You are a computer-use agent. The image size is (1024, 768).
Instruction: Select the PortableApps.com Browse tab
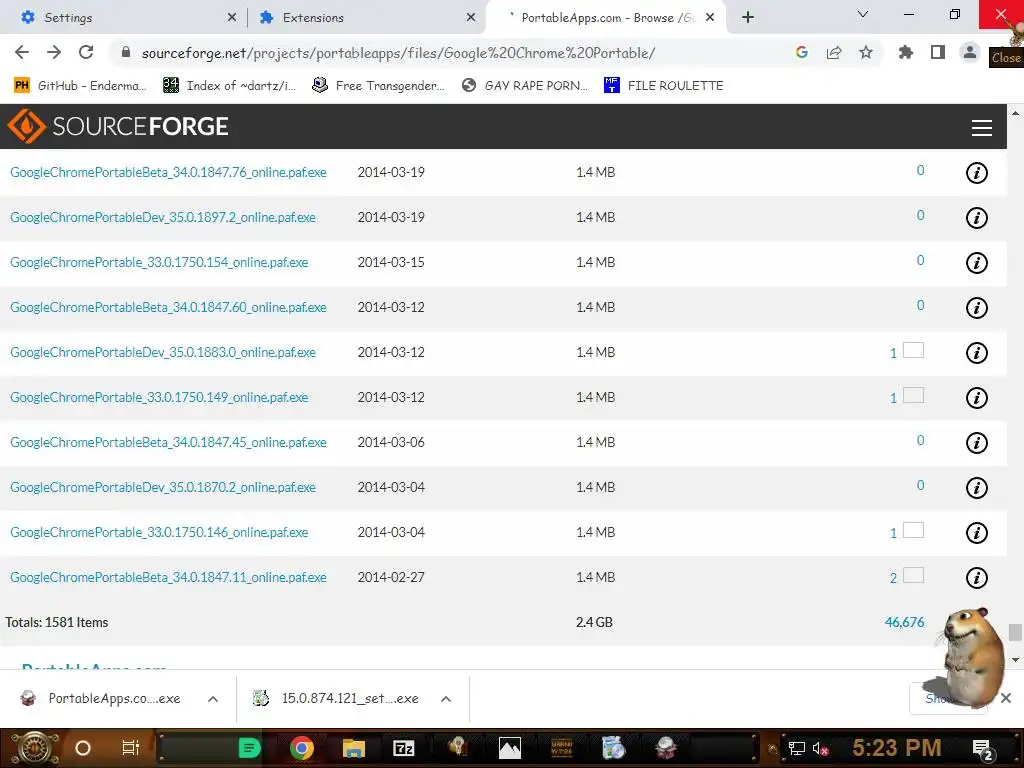coord(606,18)
